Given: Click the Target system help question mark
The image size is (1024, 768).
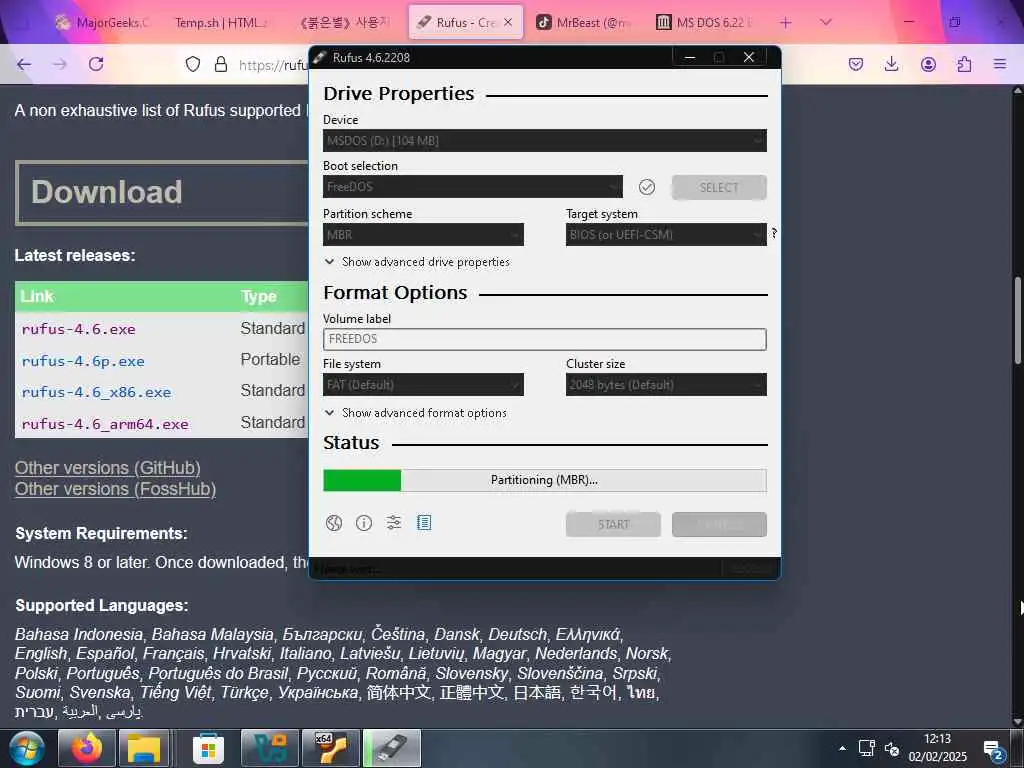Looking at the screenshot, I should click(x=775, y=233).
